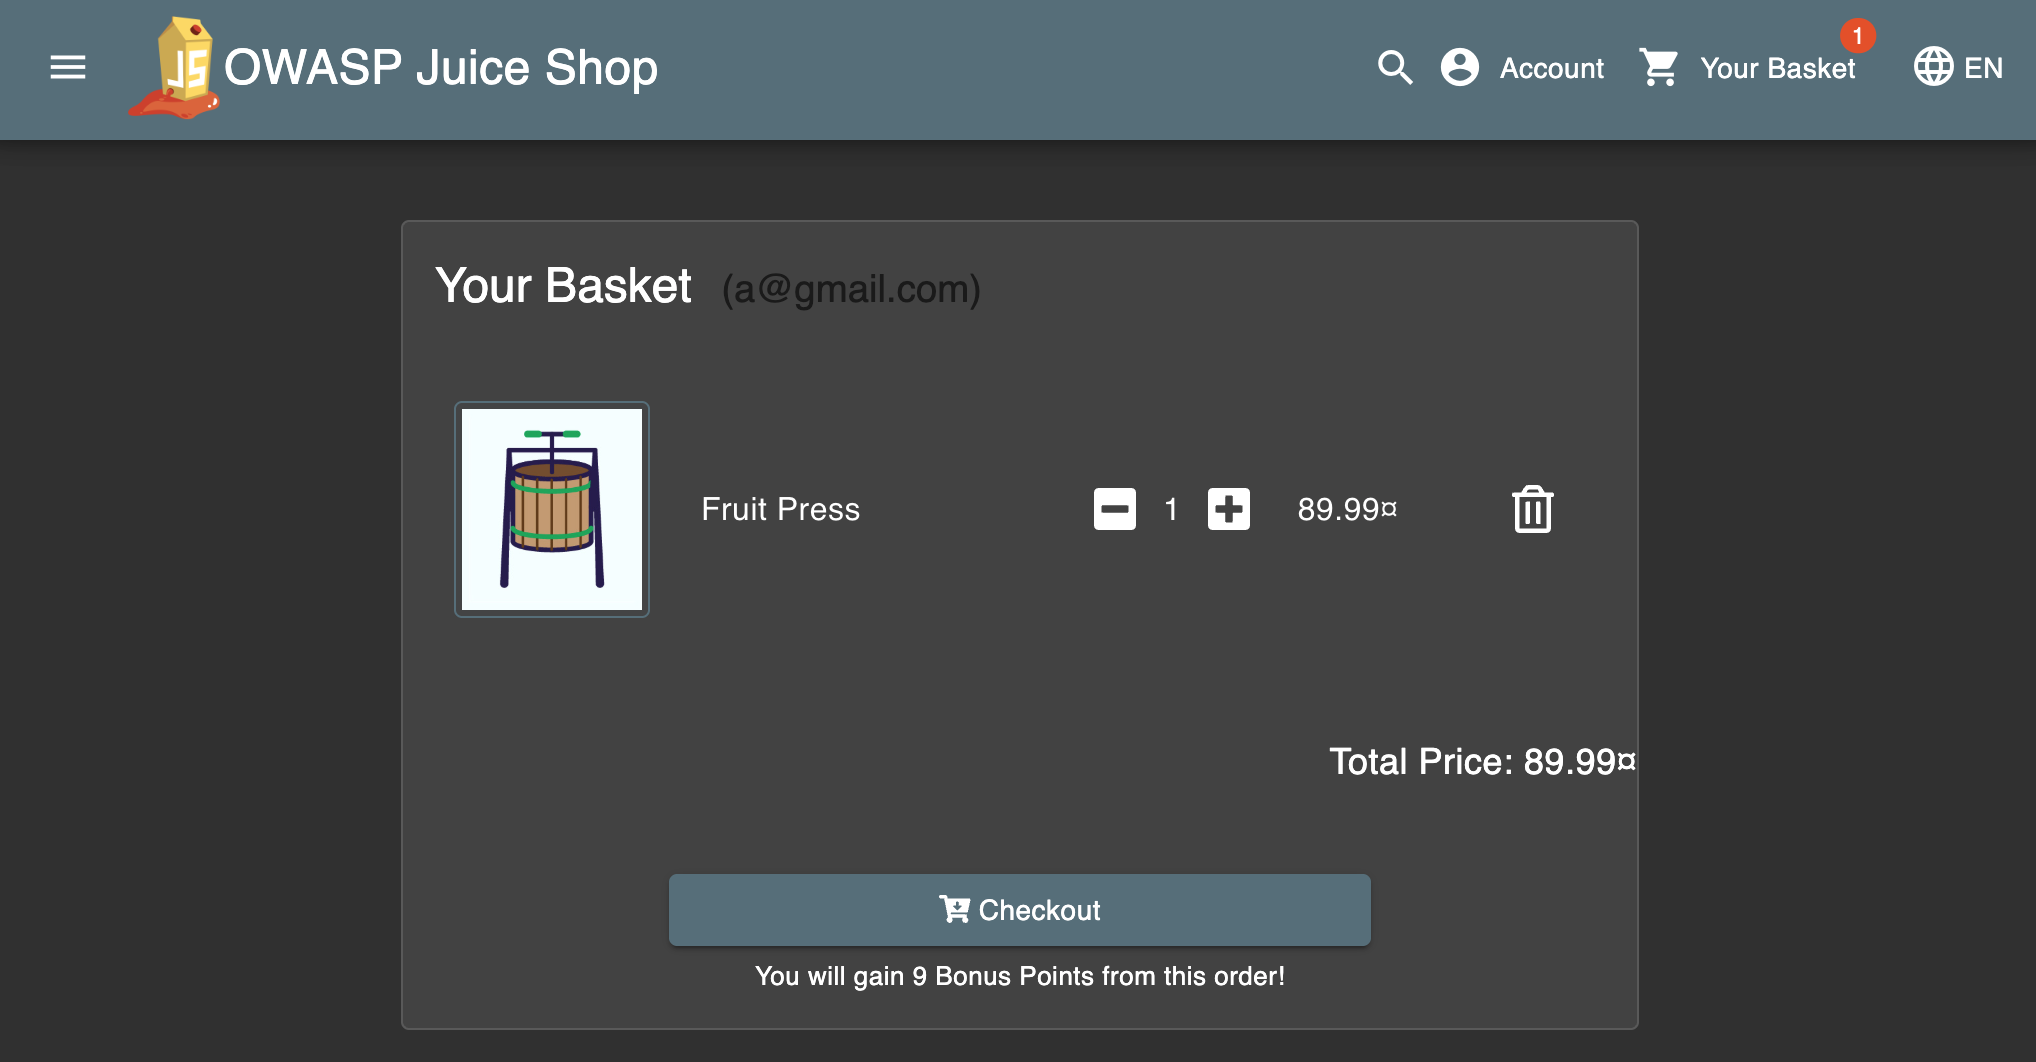The image size is (2036, 1062).
Task: Increase Fruit Press quantity with plus
Action: (x=1229, y=509)
